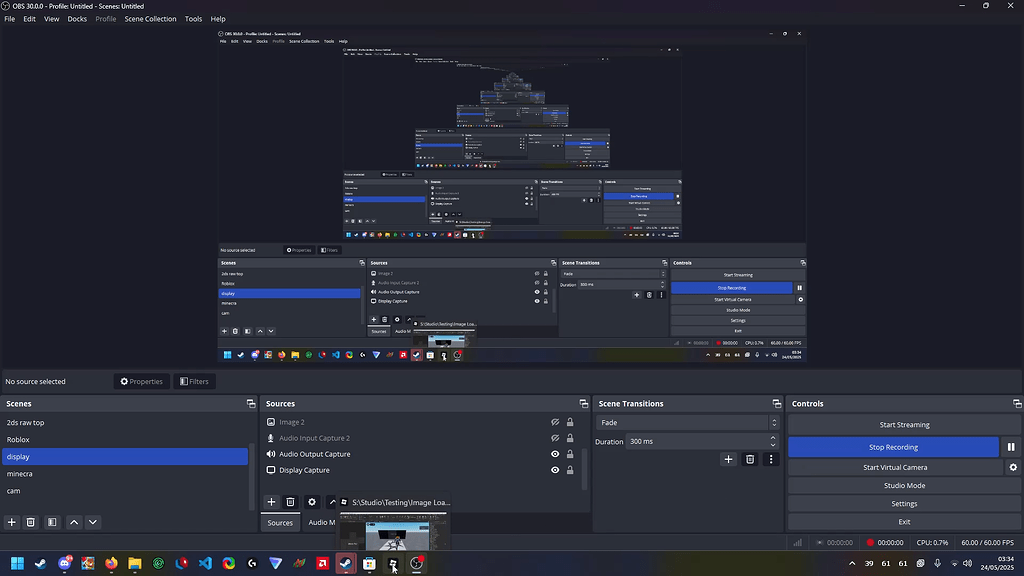Open the transition options three-dot menu
Image resolution: width=1024 pixels, height=576 pixels.
[x=770, y=459]
